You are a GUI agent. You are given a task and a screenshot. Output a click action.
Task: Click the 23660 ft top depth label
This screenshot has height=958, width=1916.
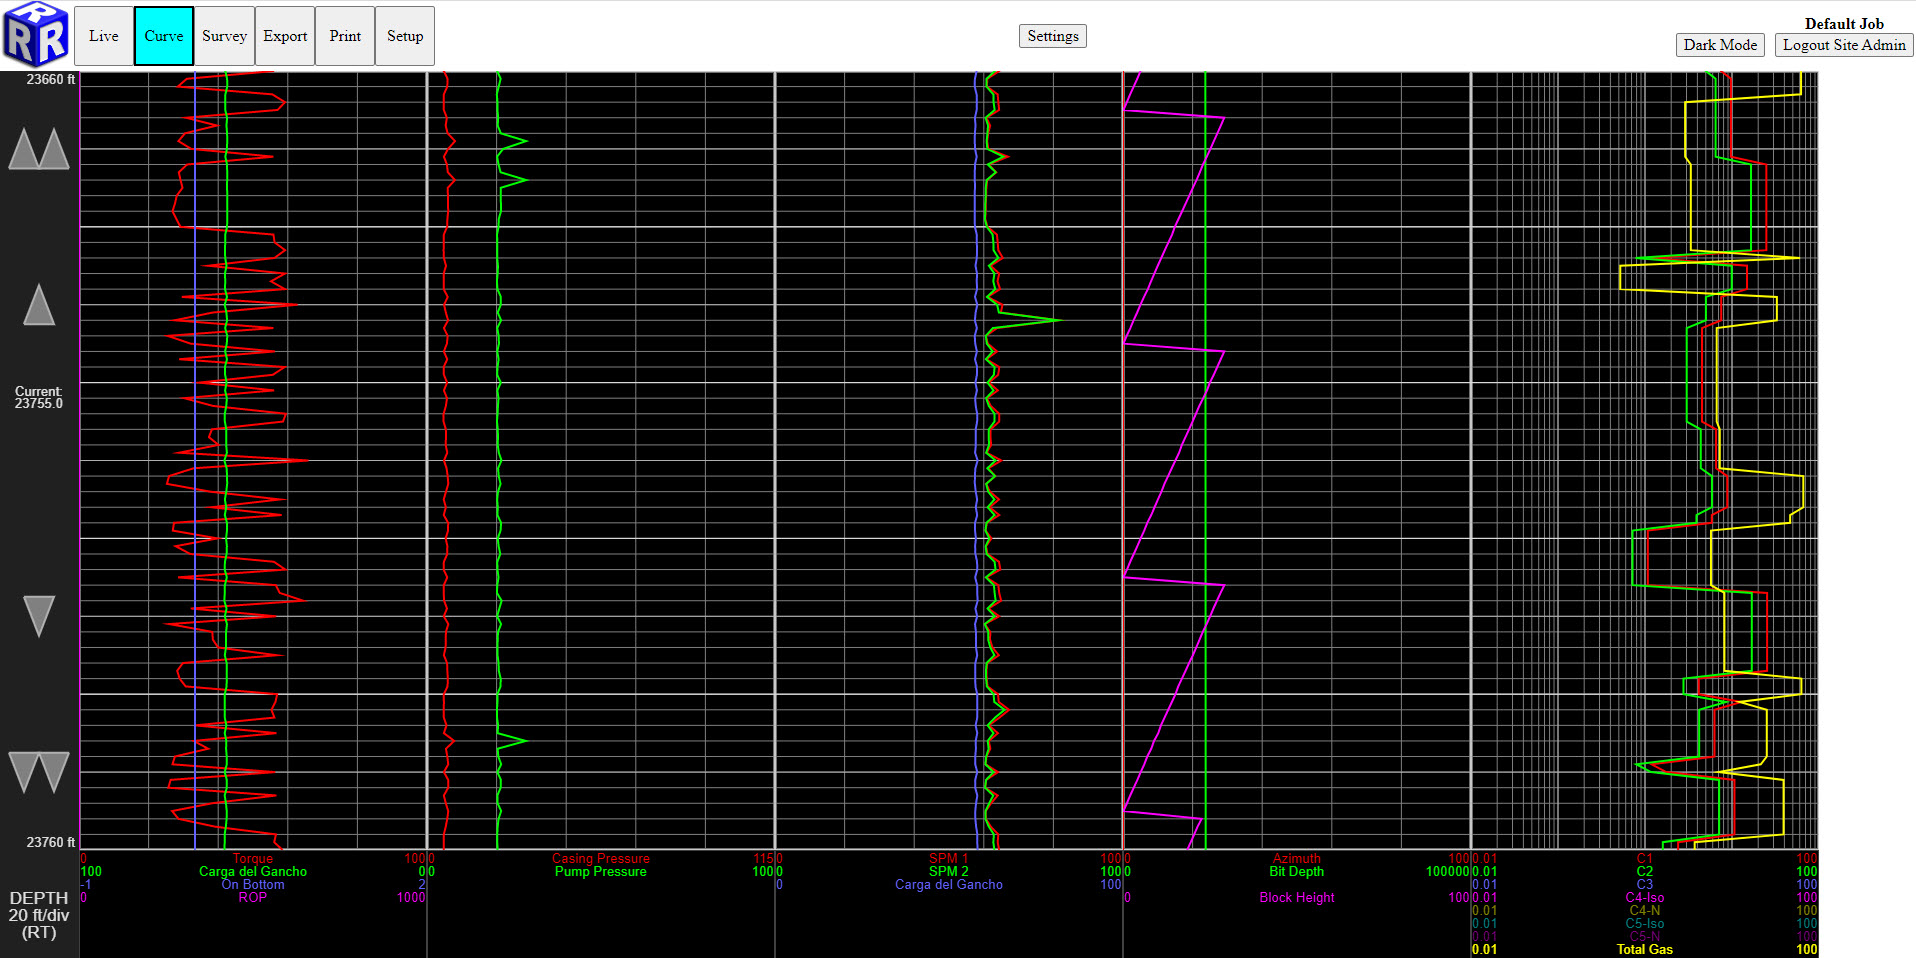50,79
